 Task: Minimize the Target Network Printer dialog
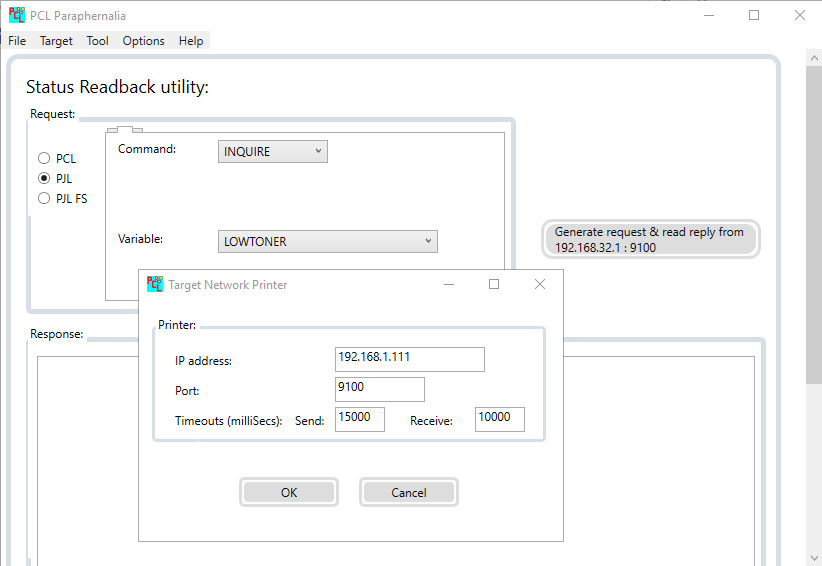(x=449, y=284)
